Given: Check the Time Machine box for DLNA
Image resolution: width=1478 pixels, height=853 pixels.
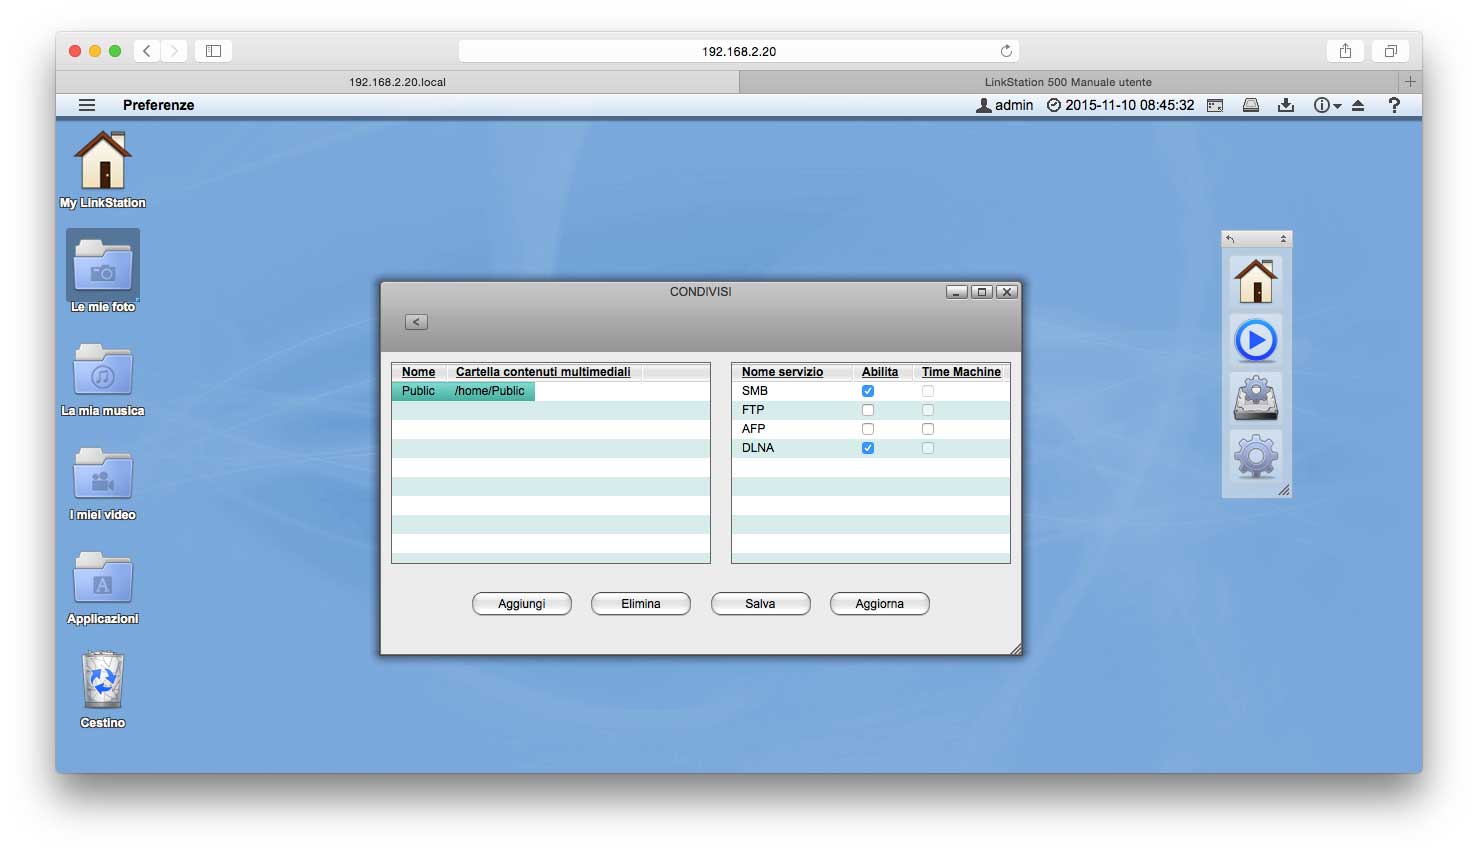Looking at the screenshot, I should (928, 448).
